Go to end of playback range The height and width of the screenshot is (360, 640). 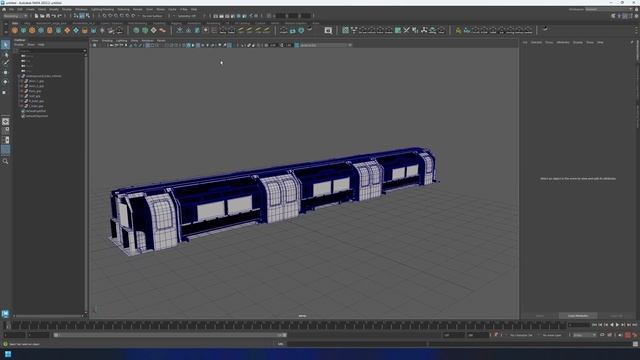pyautogui.click(x=635, y=325)
